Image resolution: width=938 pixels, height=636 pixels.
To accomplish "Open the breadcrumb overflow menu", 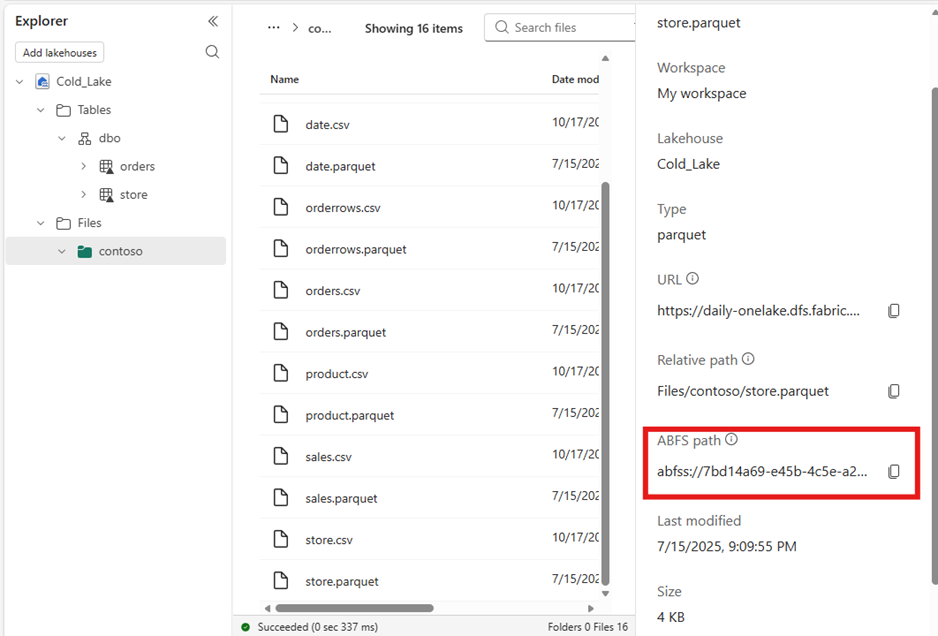I will [274, 28].
